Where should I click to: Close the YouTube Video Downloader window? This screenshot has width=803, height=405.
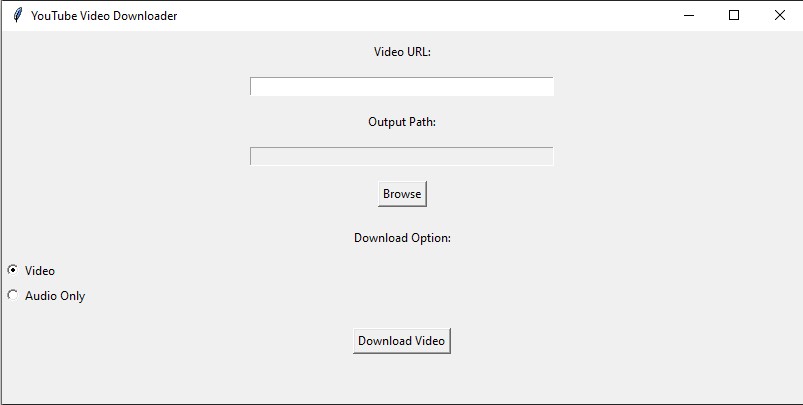pyautogui.click(x=780, y=15)
